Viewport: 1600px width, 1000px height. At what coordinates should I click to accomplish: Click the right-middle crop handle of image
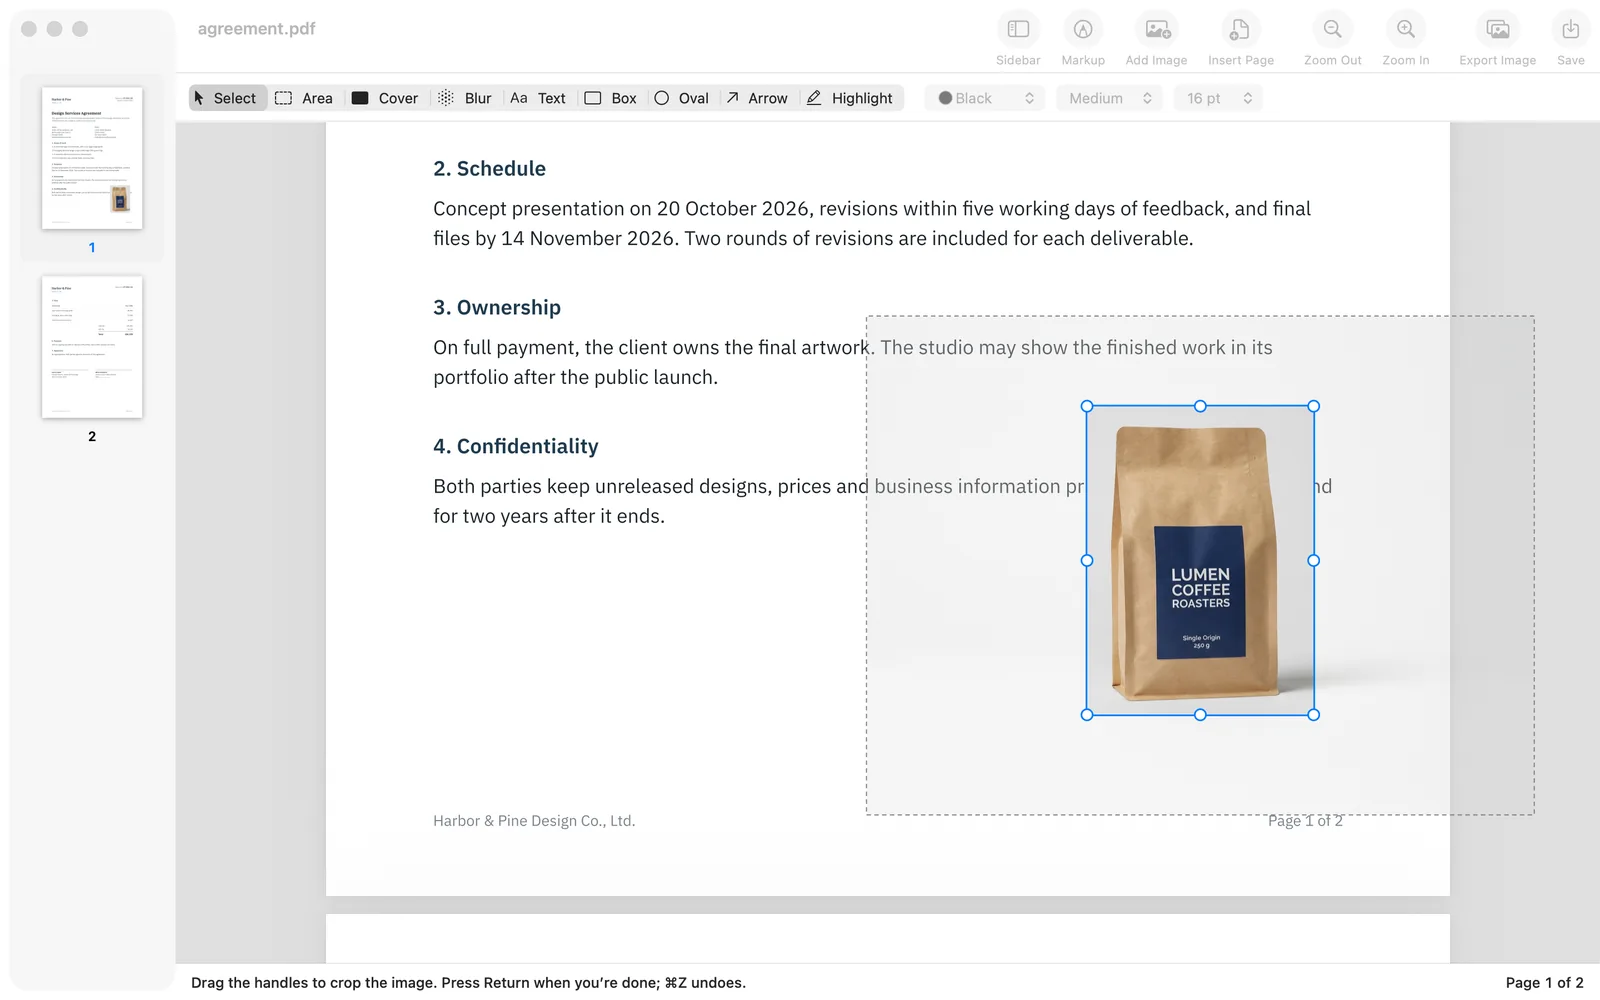1314,560
